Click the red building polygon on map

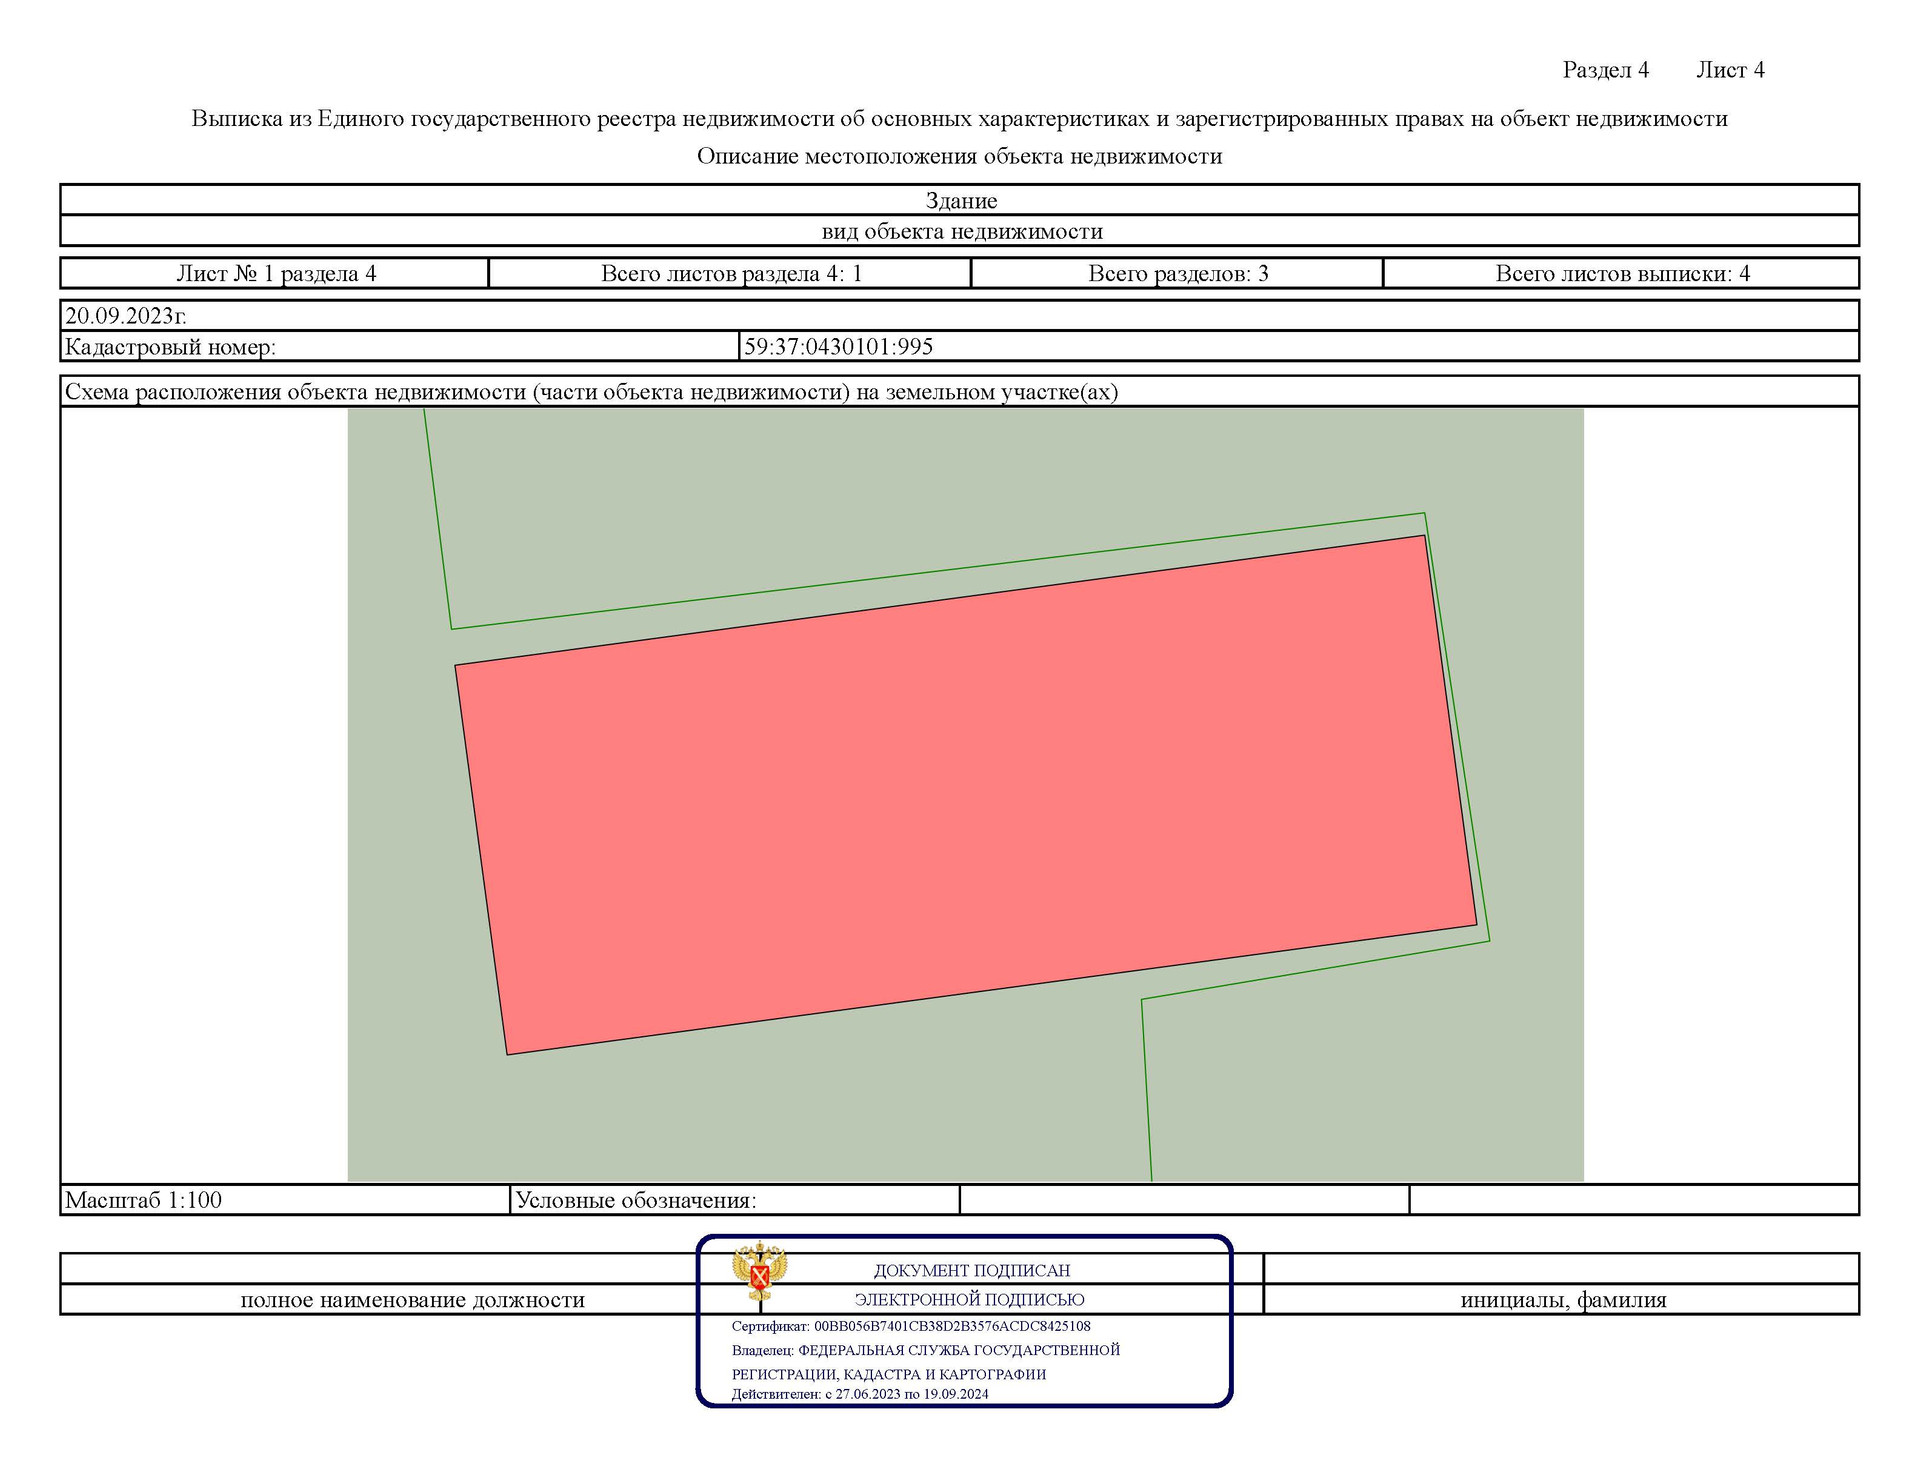click(965, 795)
